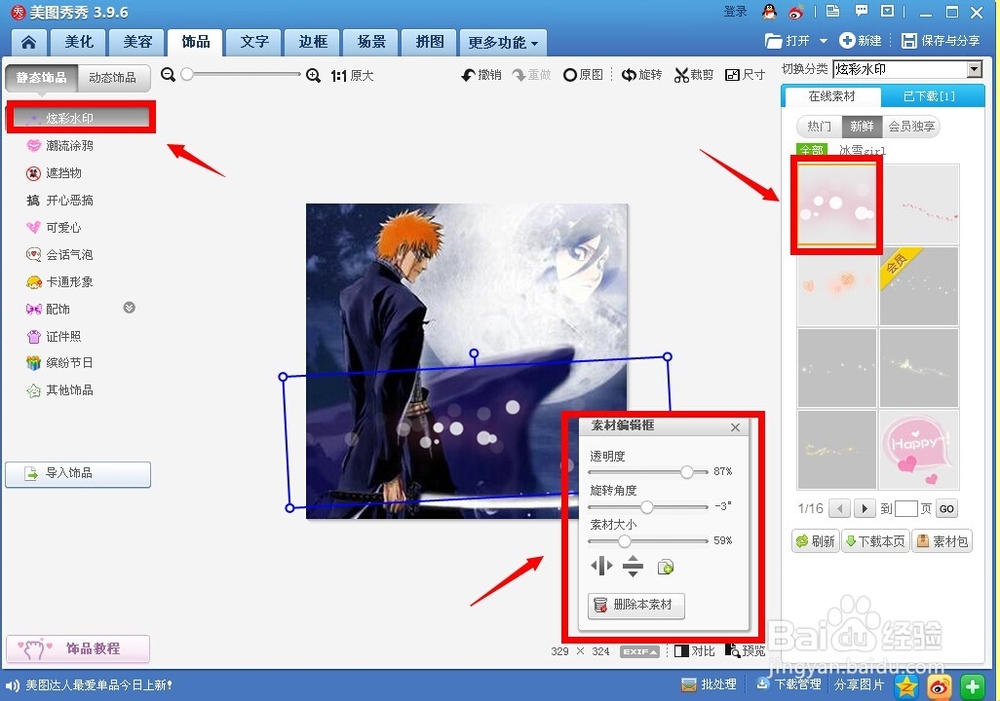Click 删除本素材 delete button
The width and height of the screenshot is (1000, 701).
(x=636, y=605)
